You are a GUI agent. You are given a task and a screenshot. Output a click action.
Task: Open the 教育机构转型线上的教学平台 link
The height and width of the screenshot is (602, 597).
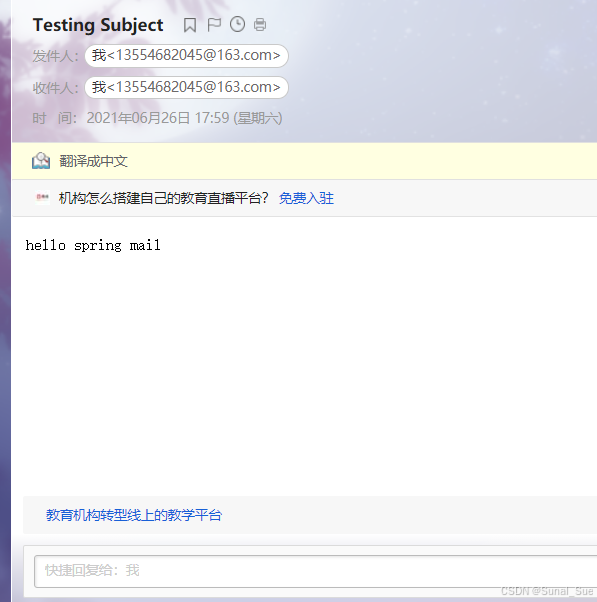pyautogui.click(x=134, y=515)
